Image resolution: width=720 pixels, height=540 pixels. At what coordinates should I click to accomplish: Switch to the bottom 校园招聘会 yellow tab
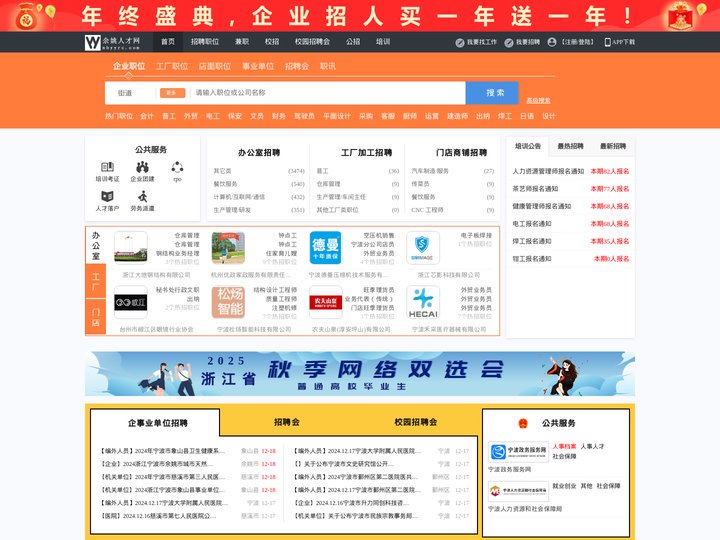[416, 422]
